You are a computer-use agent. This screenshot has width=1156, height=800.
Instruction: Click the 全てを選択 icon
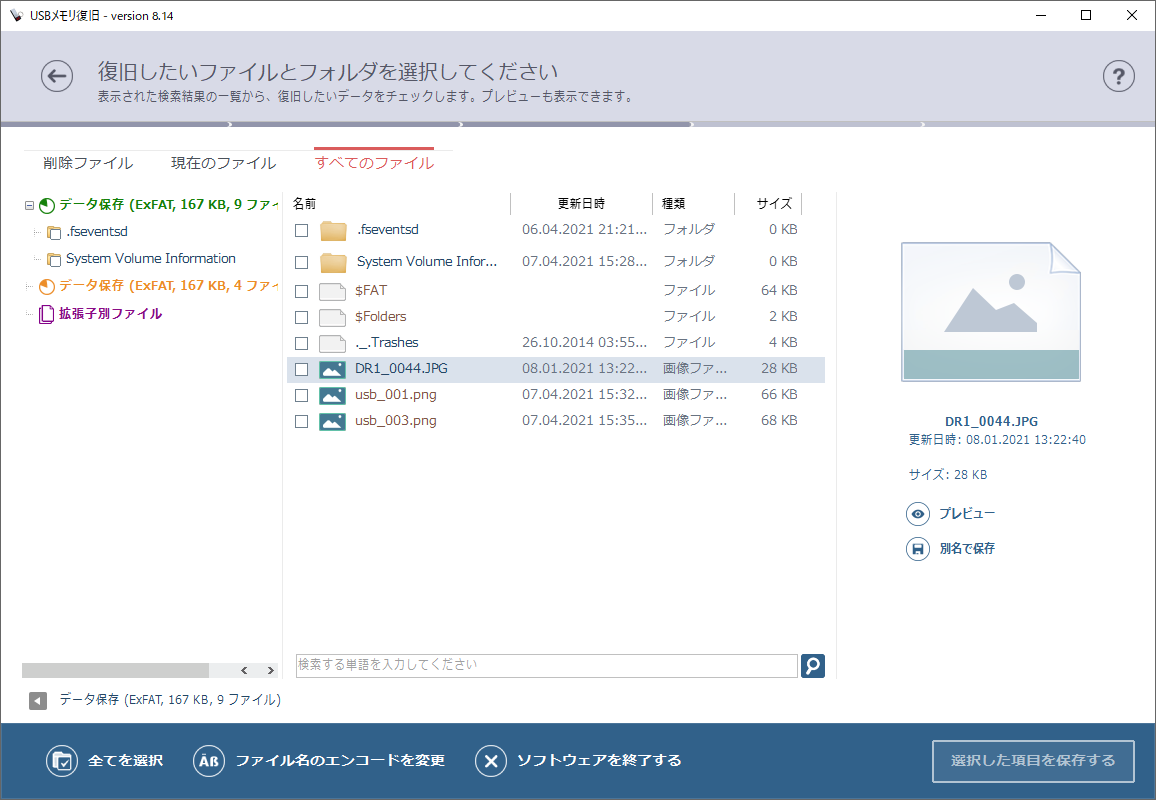(x=62, y=761)
